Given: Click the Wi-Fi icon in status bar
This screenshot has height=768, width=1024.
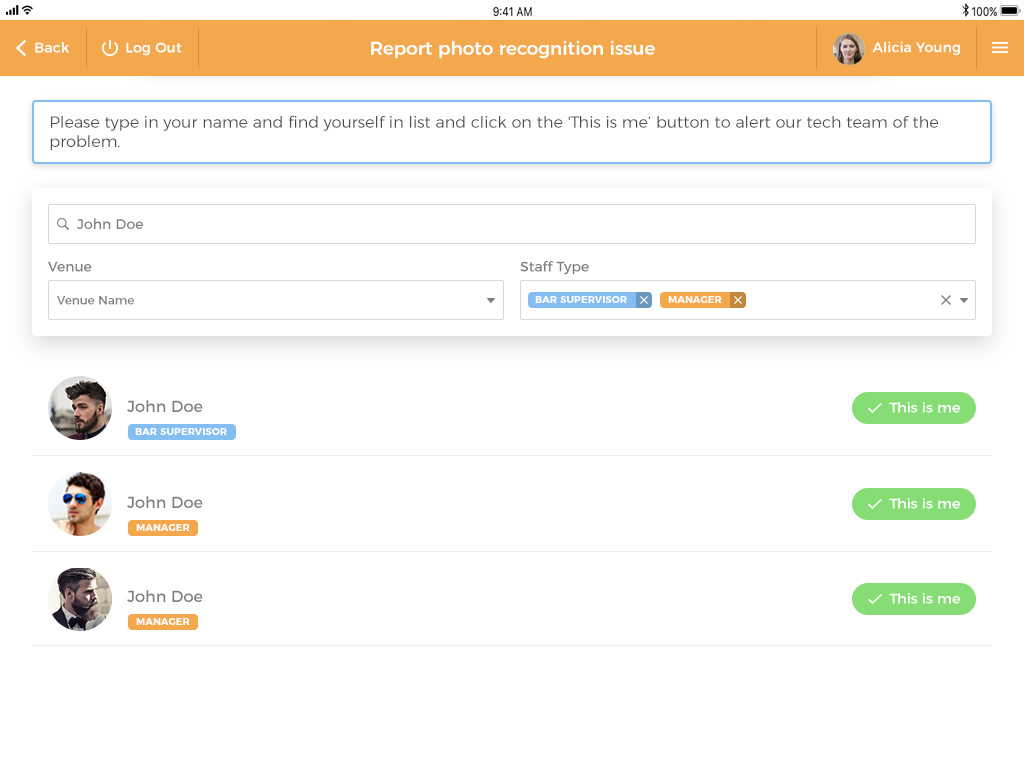Looking at the screenshot, I should coord(28,10).
